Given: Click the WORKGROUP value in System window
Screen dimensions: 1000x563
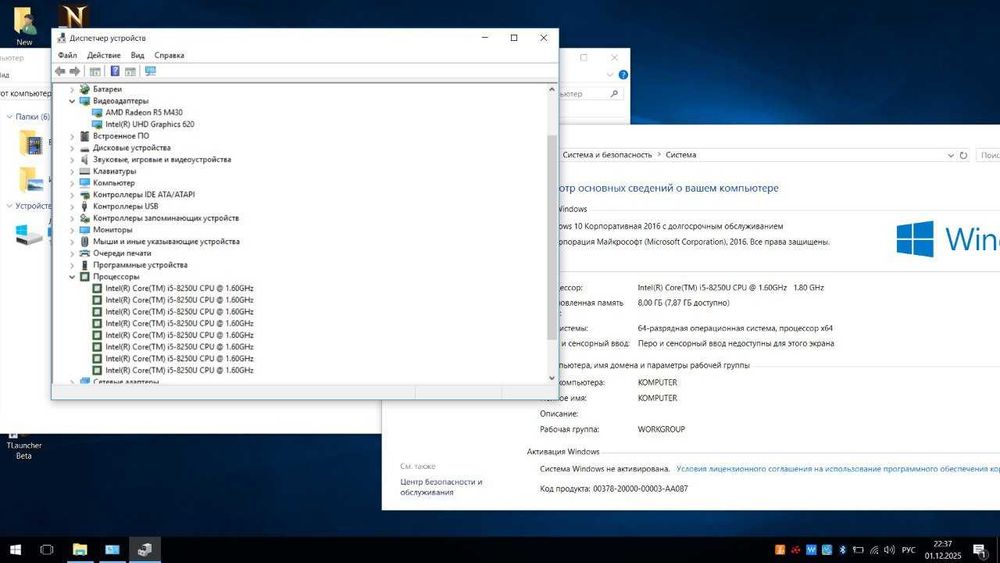Looking at the screenshot, I should (661, 430).
